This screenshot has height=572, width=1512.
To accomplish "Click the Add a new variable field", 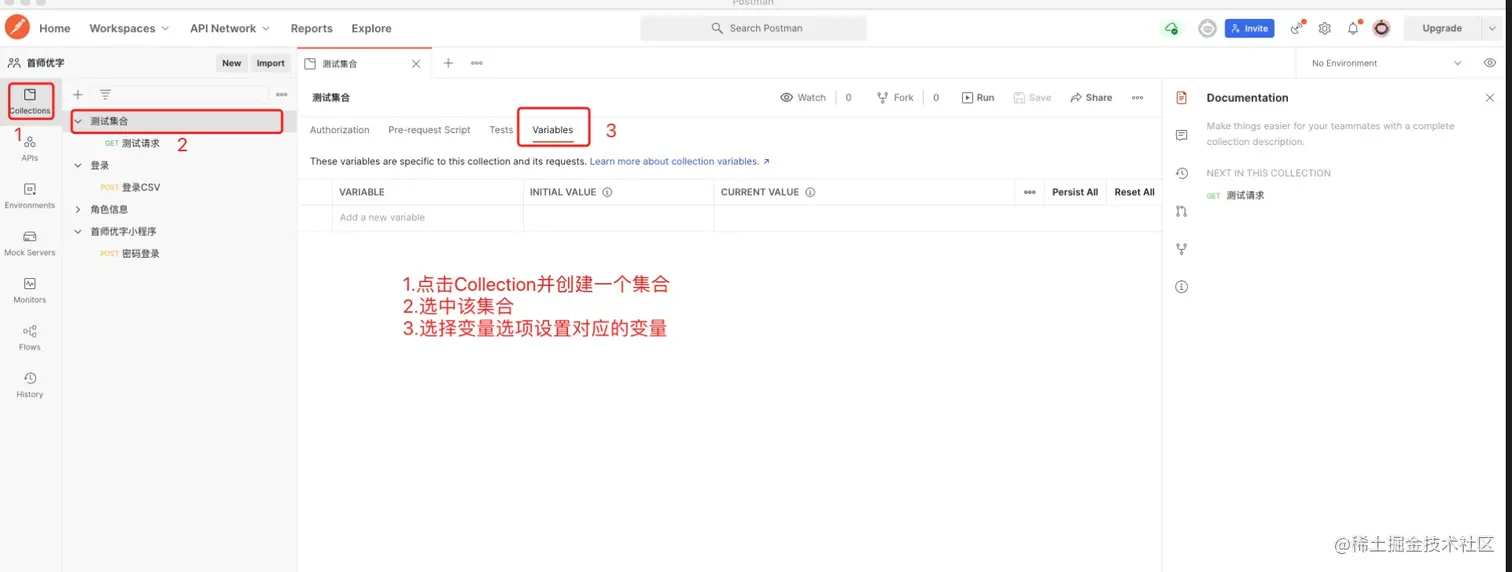I will (428, 217).
